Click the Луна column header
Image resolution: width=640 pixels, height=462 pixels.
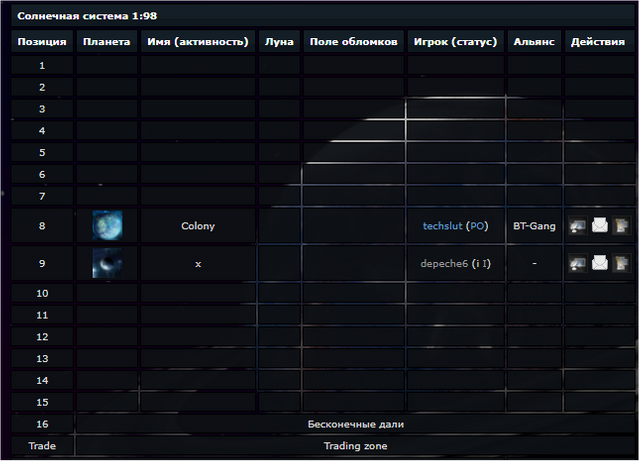[x=279, y=42]
